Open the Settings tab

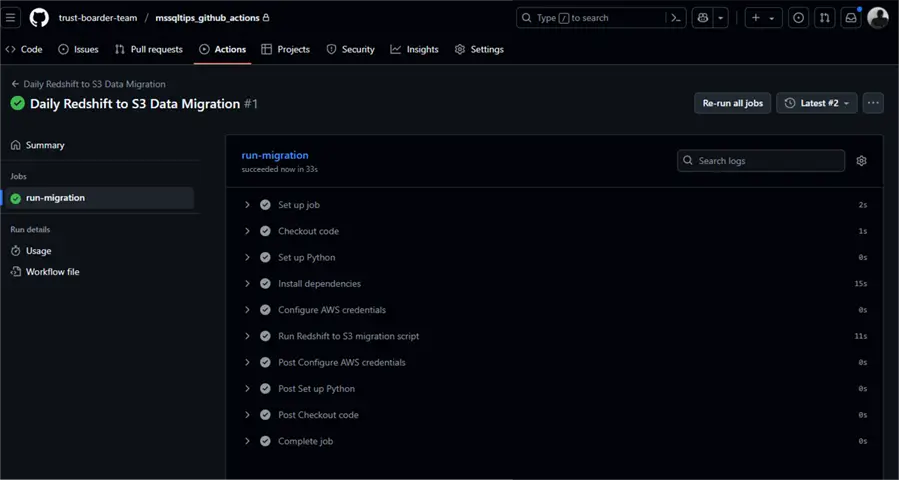tap(479, 49)
